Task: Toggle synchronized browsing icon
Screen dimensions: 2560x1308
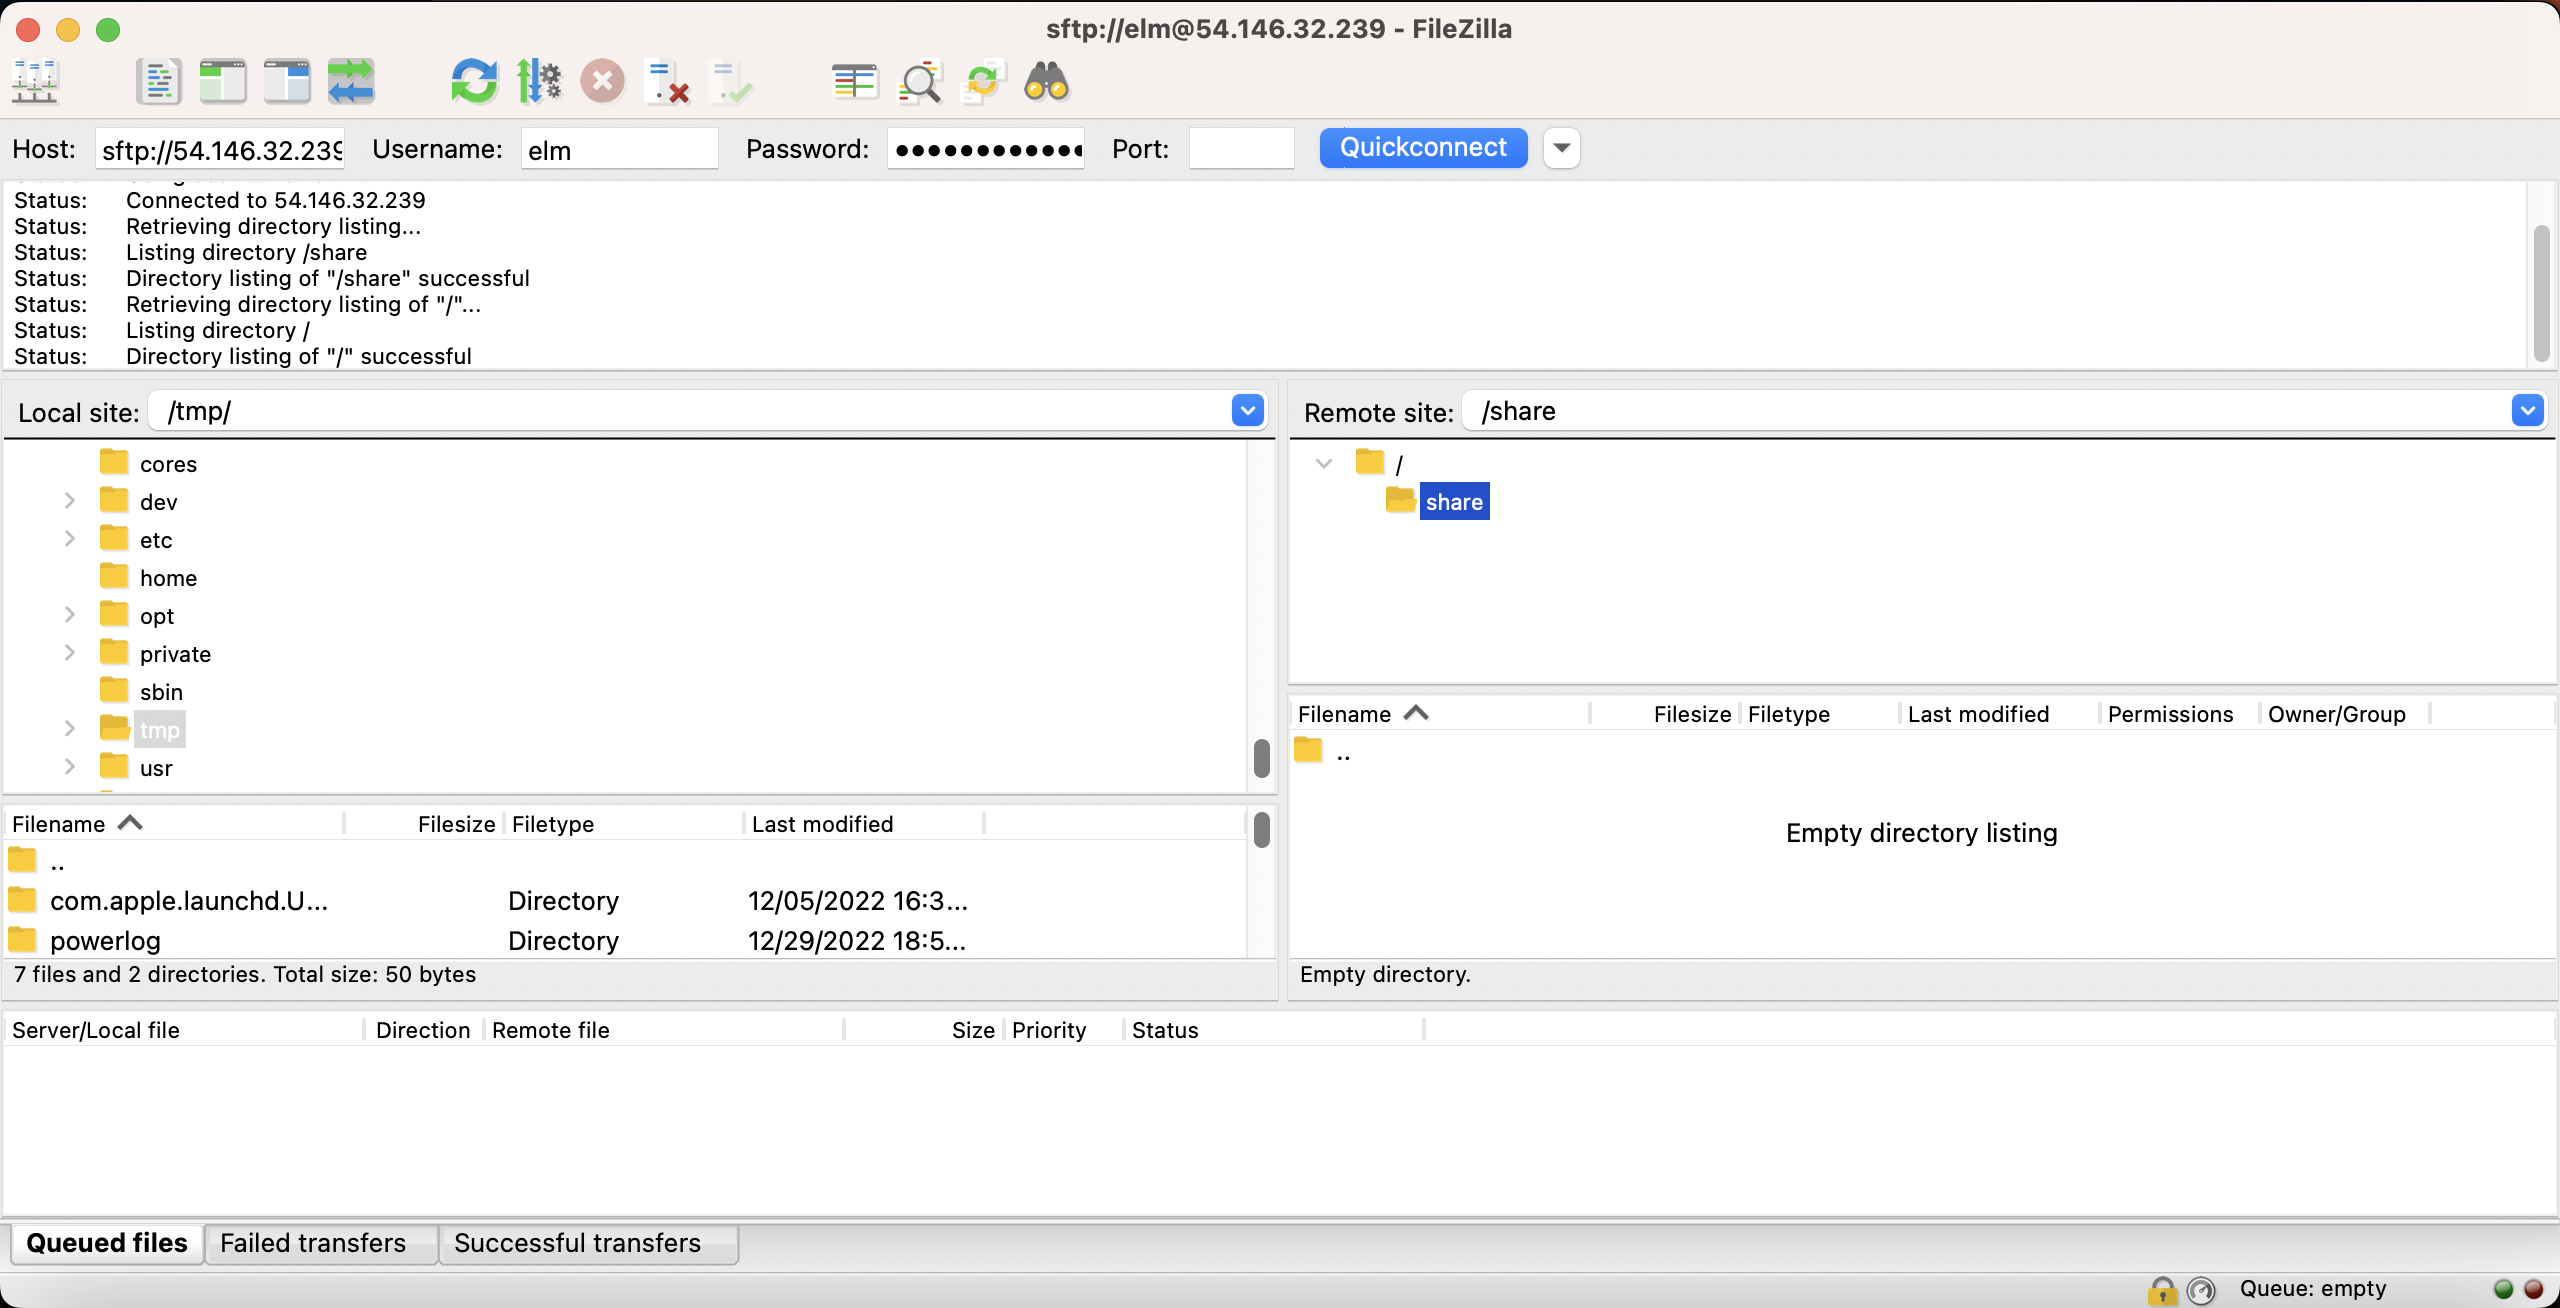Action: coord(983,82)
